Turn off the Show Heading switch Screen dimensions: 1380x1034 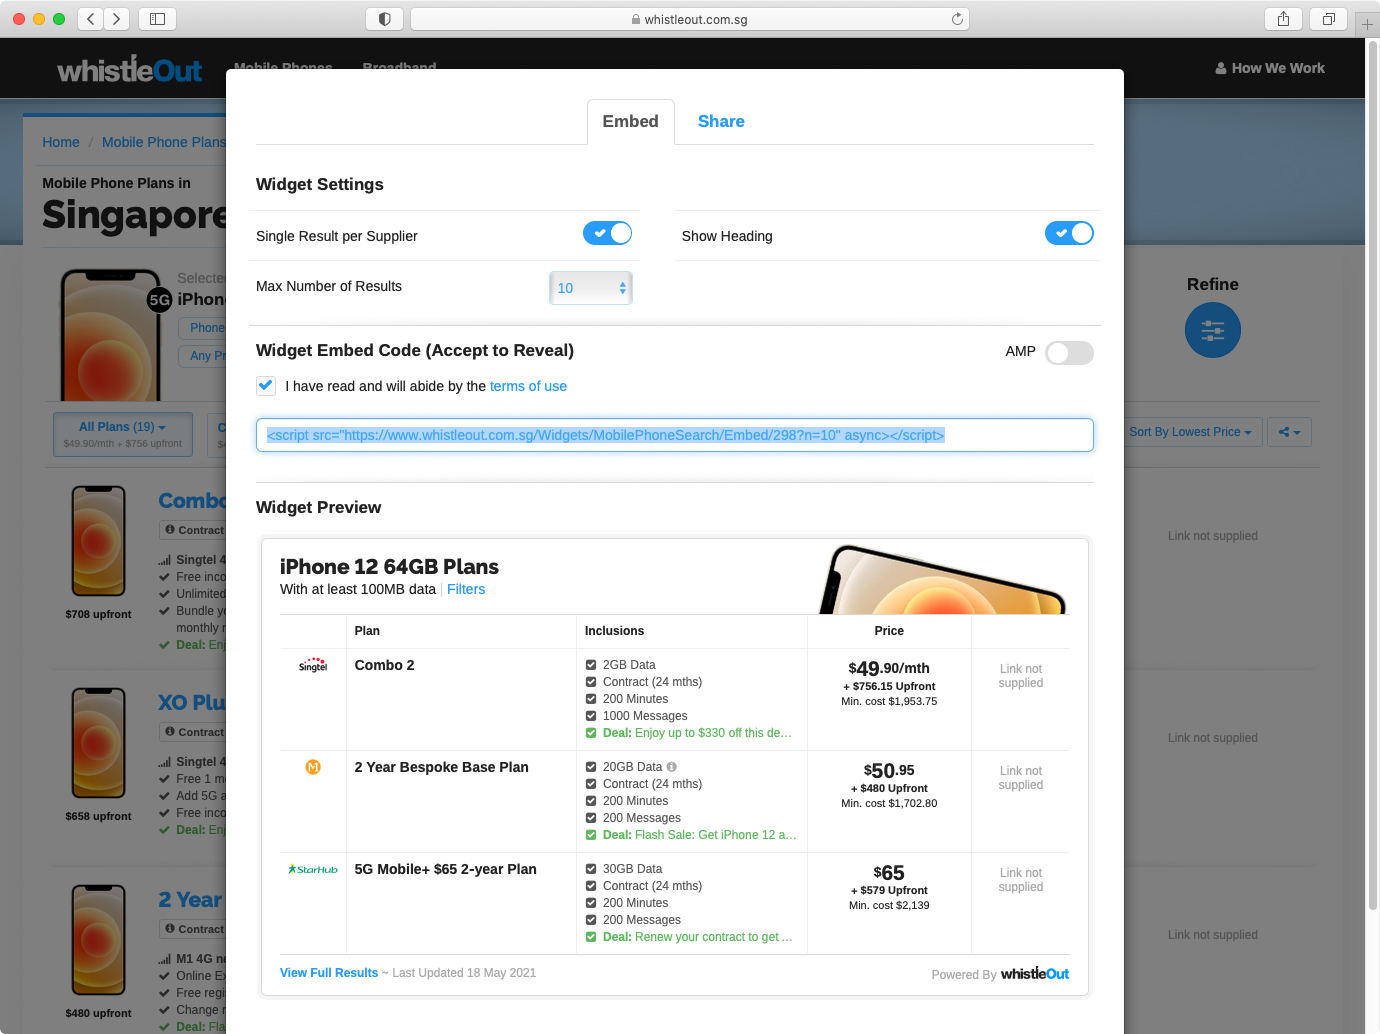click(x=1068, y=234)
